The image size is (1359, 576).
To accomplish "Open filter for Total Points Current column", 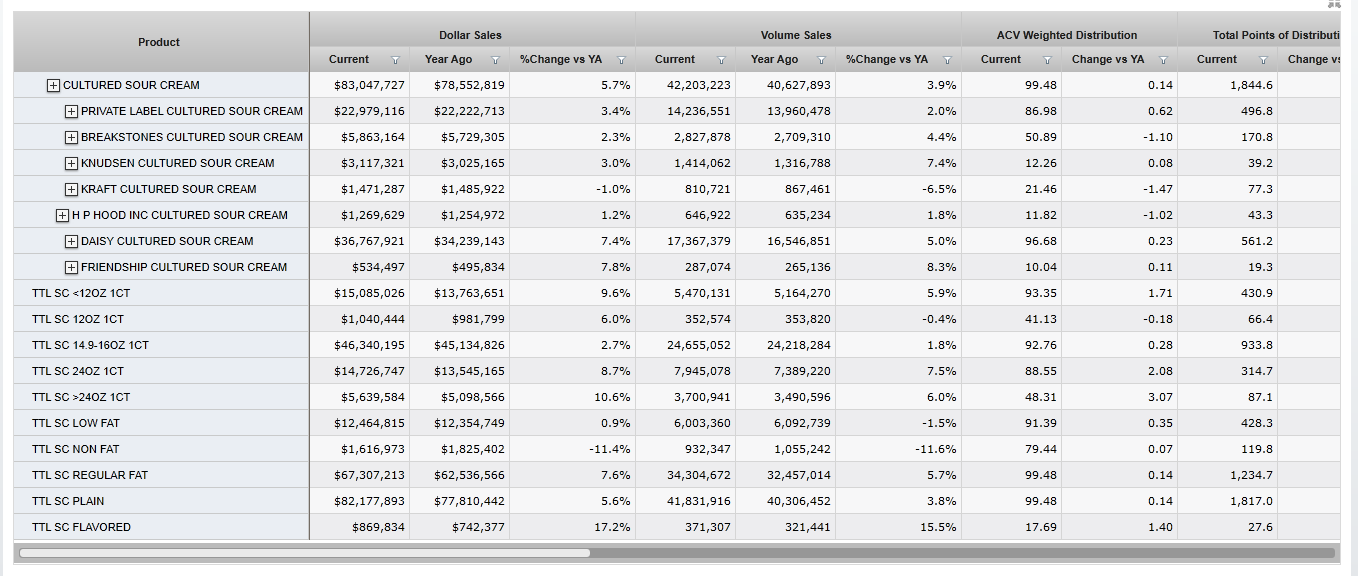I will (x=1263, y=60).
